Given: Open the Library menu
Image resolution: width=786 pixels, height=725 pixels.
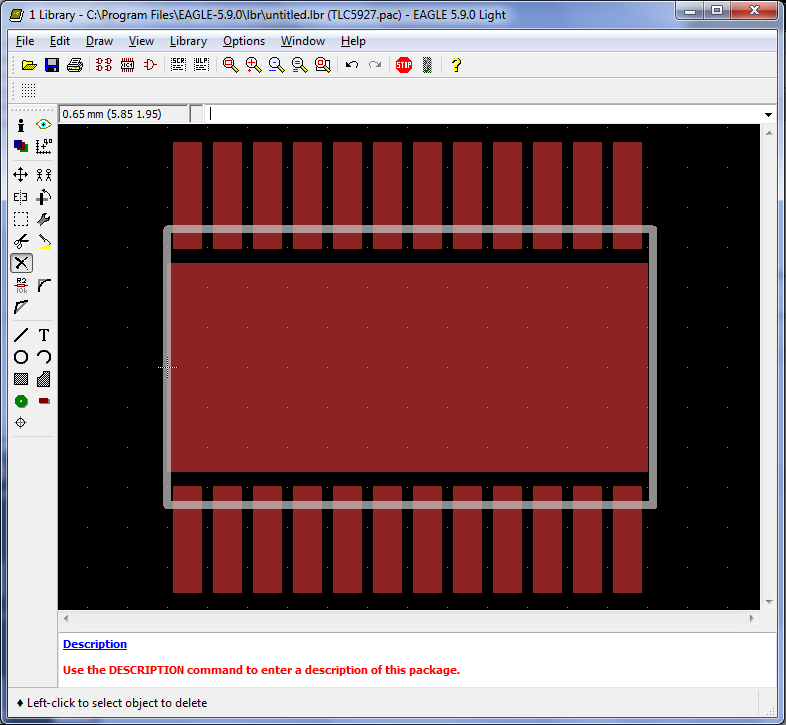Looking at the screenshot, I should click(x=188, y=41).
